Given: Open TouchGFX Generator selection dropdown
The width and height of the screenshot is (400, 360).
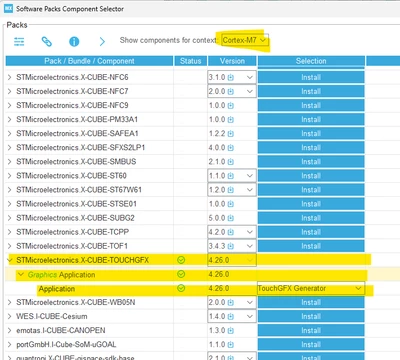Looking at the screenshot, I should [x=311, y=288].
